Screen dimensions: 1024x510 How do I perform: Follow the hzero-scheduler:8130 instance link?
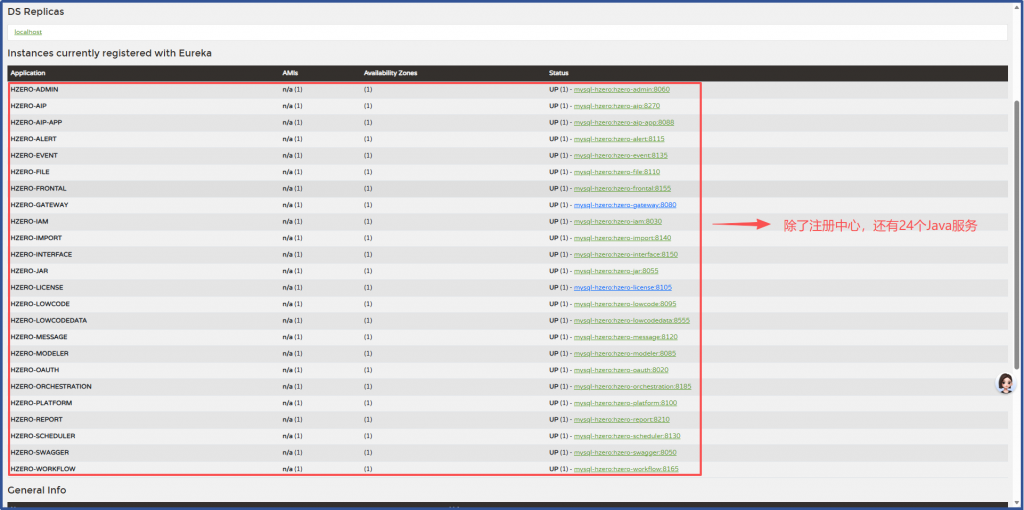point(627,436)
